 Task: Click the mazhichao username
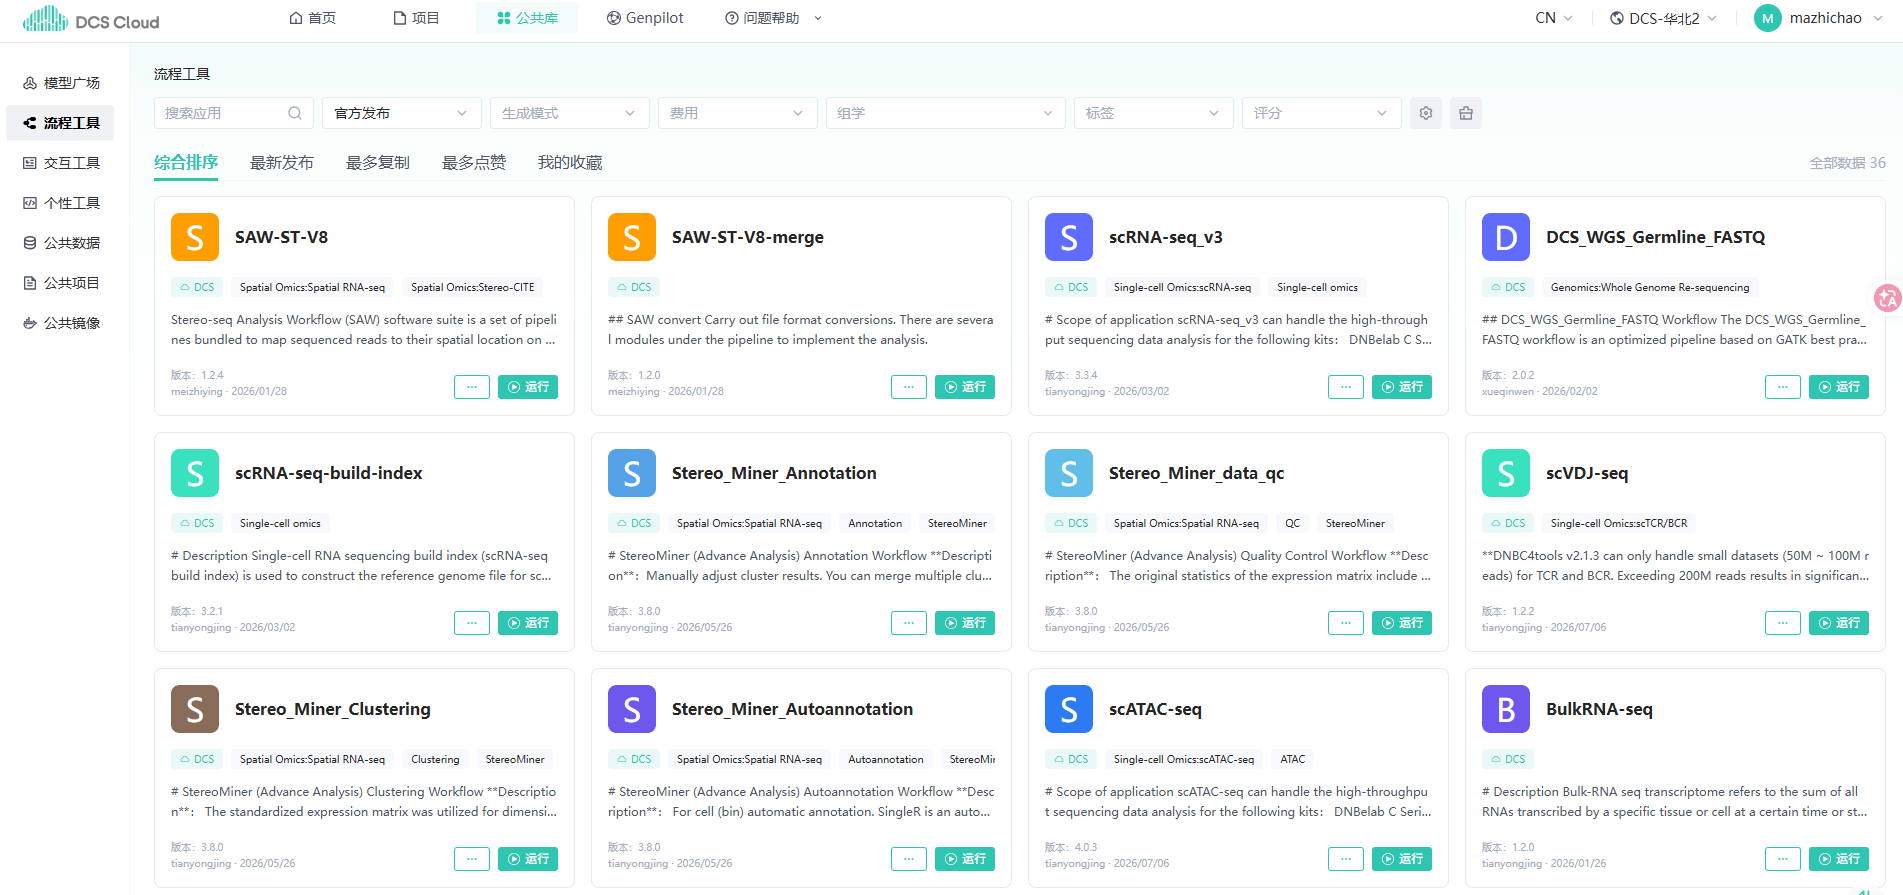coord(1826,18)
